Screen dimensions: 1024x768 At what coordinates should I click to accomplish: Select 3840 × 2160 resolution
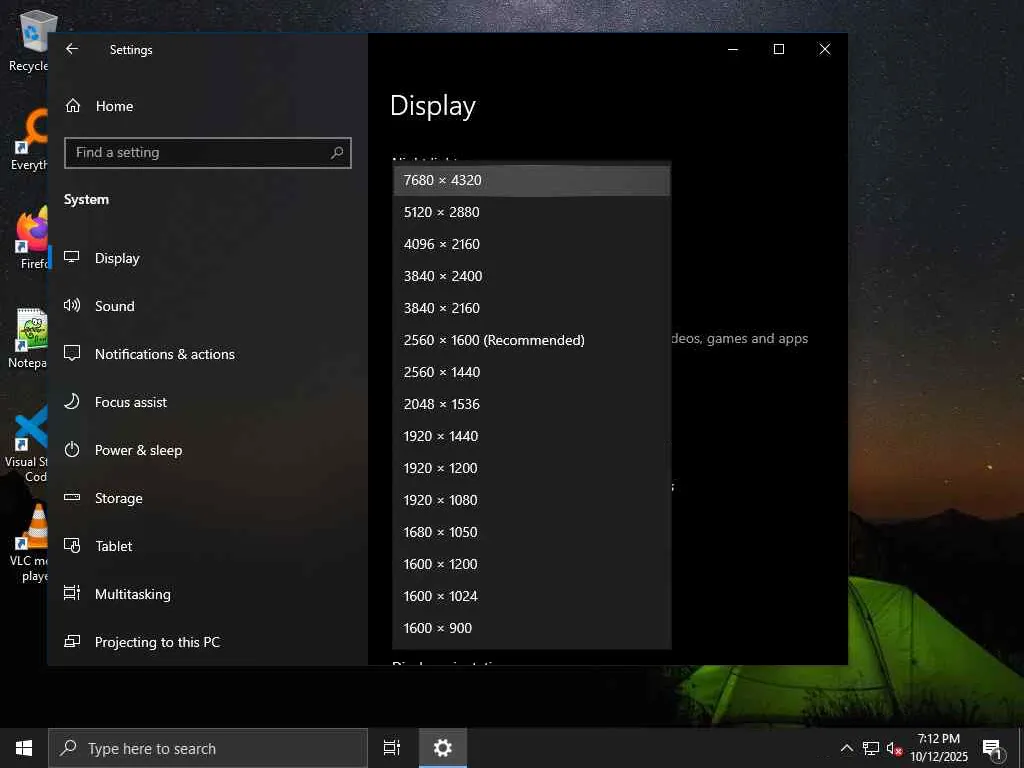[532, 308]
